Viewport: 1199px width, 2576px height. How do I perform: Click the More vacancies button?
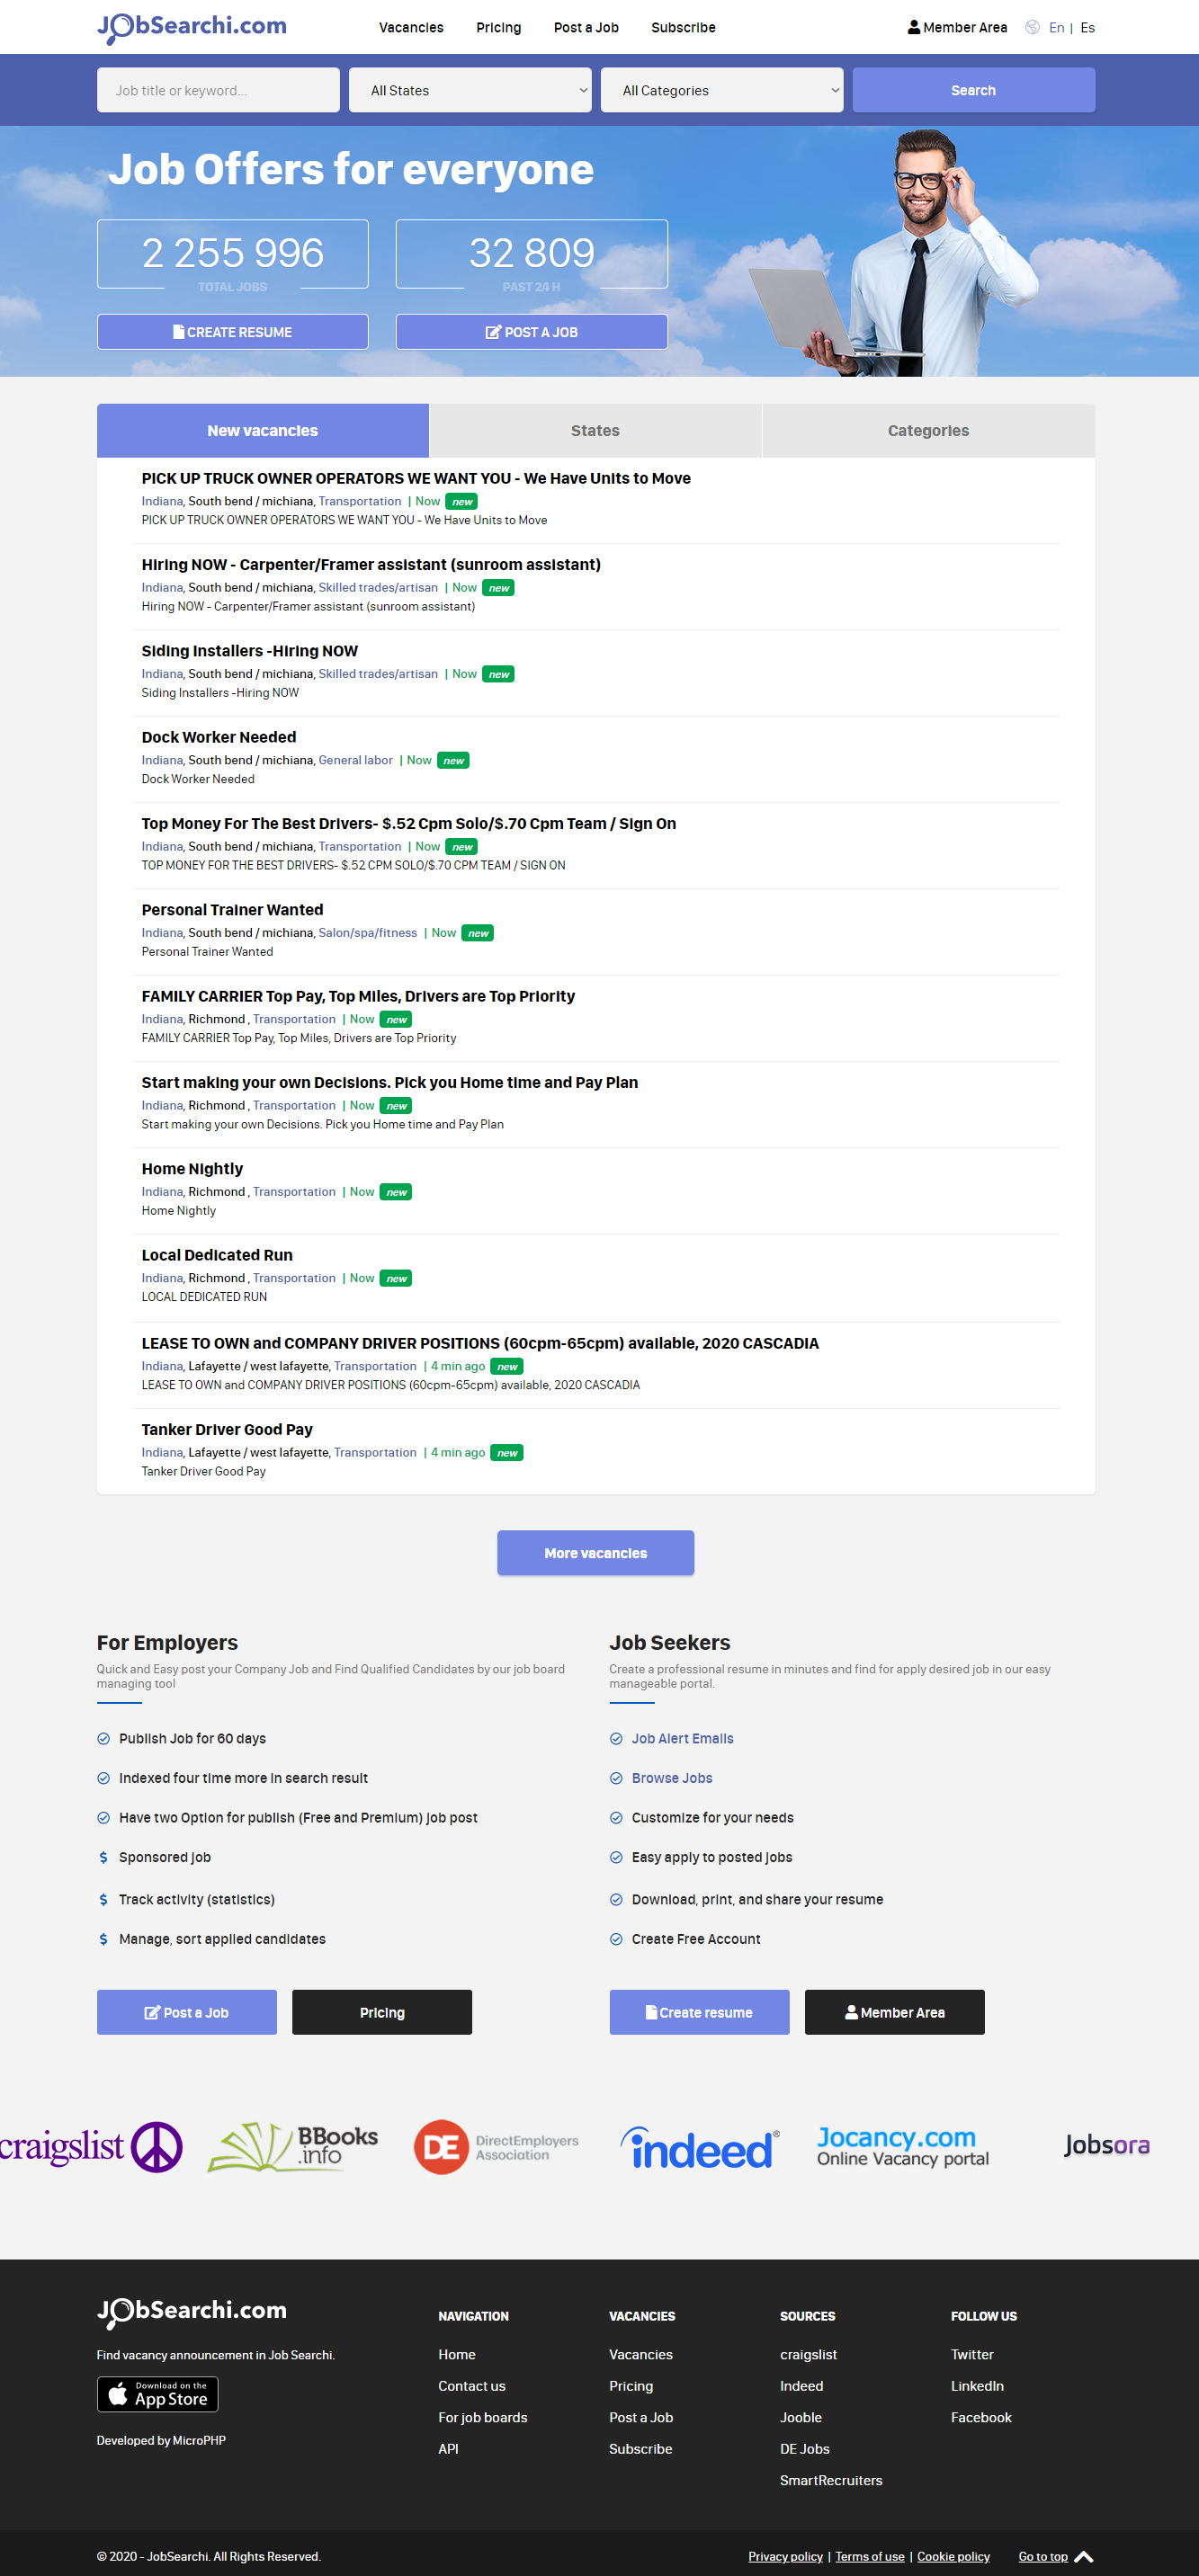[595, 1552]
